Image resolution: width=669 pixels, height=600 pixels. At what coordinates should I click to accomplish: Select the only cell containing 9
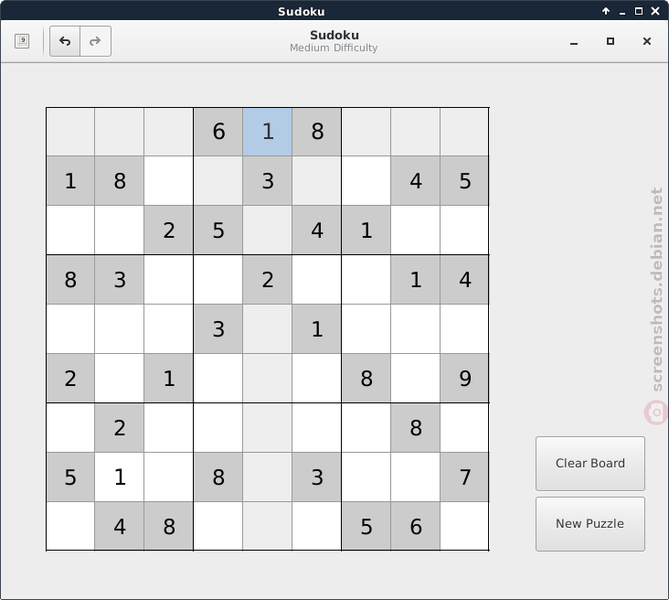point(465,378)
